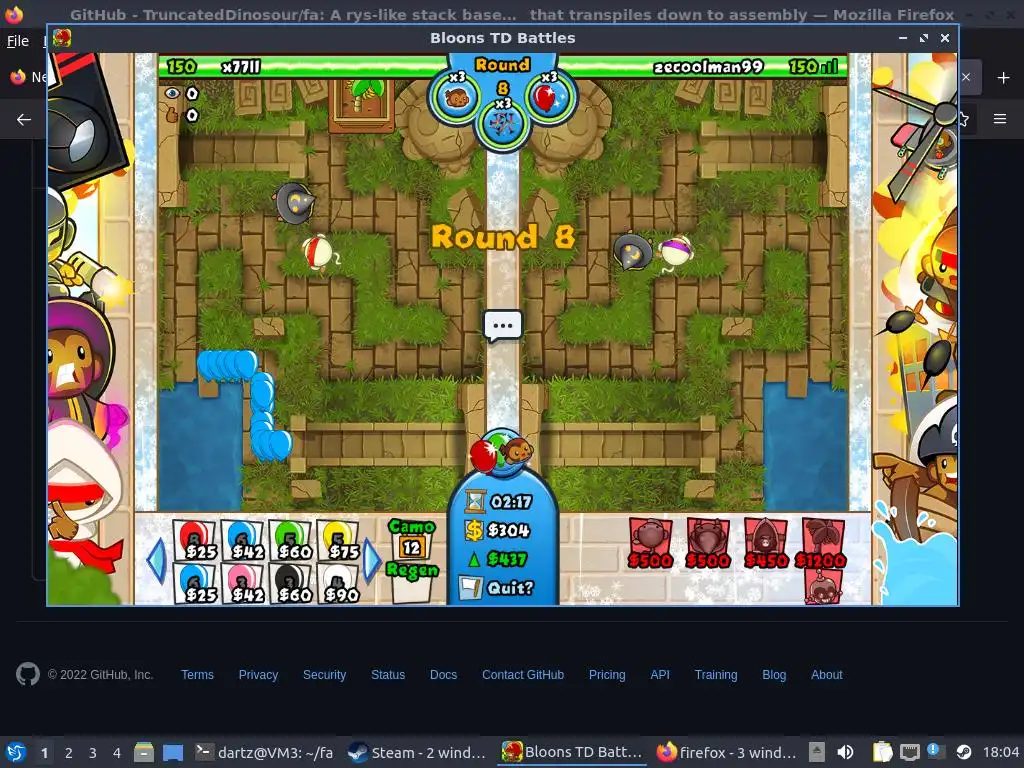This screenshot has width=1024, height=768.
Task: Toggle the camo eye indicator
Action: (172, 93)
